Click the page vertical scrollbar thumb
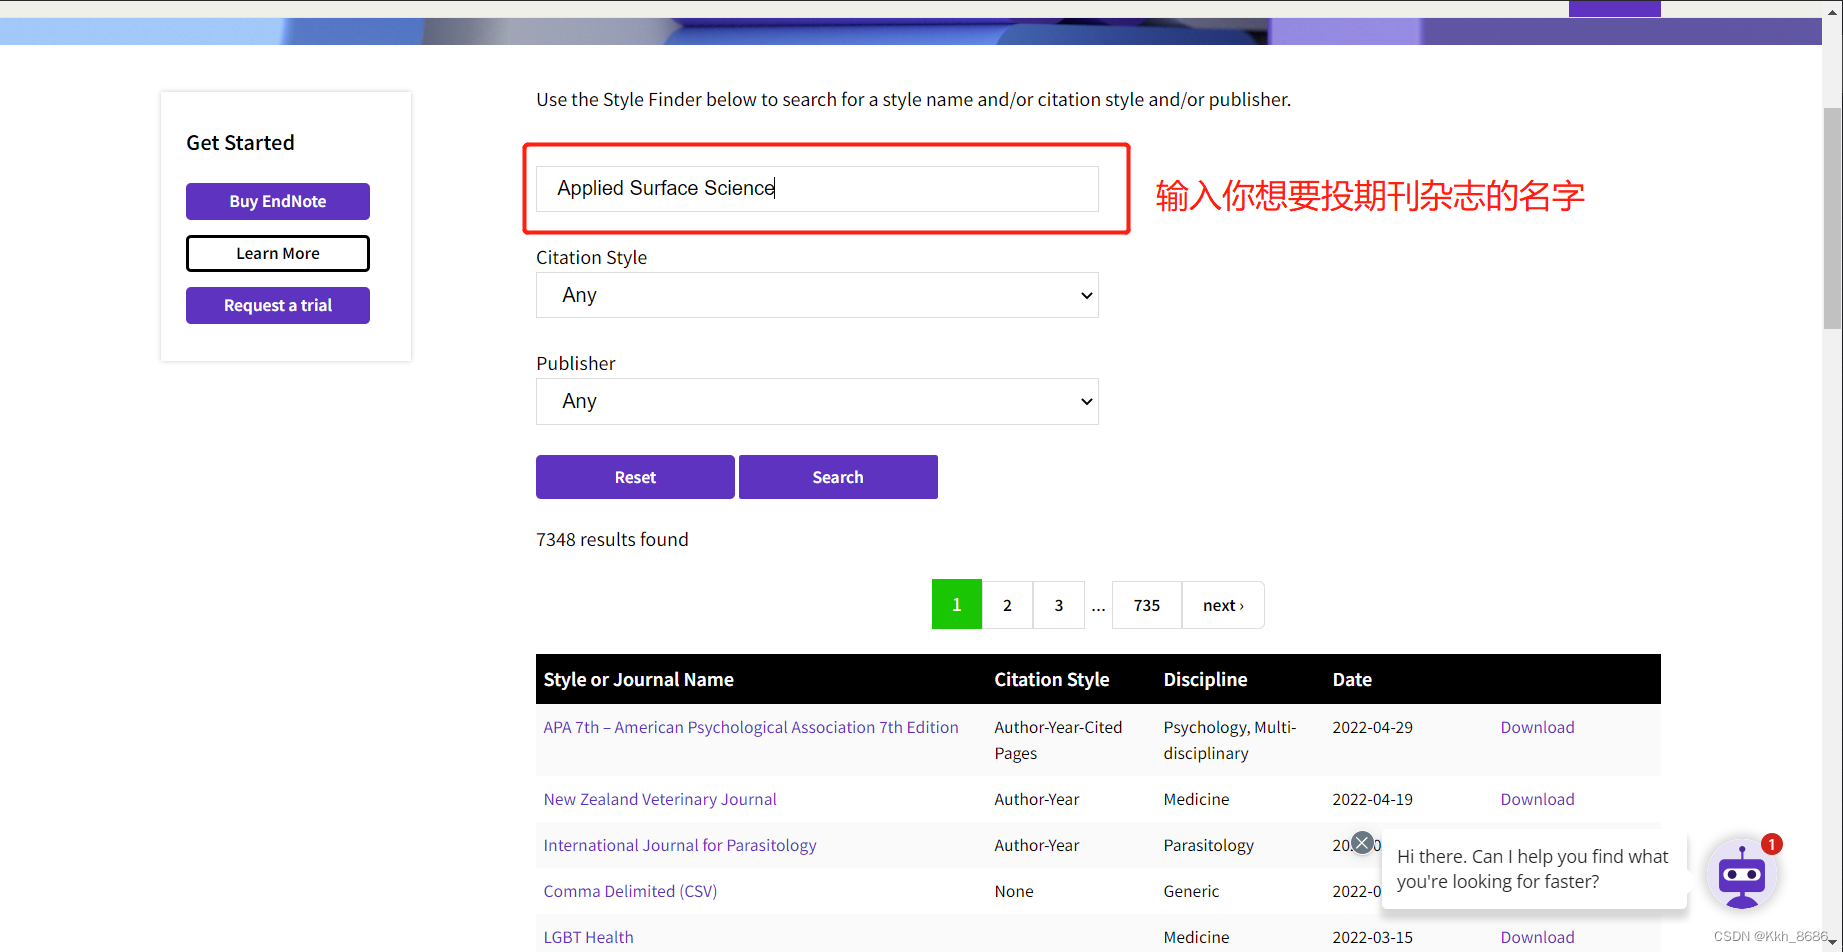1843x952 pixels. (1832, 218)
